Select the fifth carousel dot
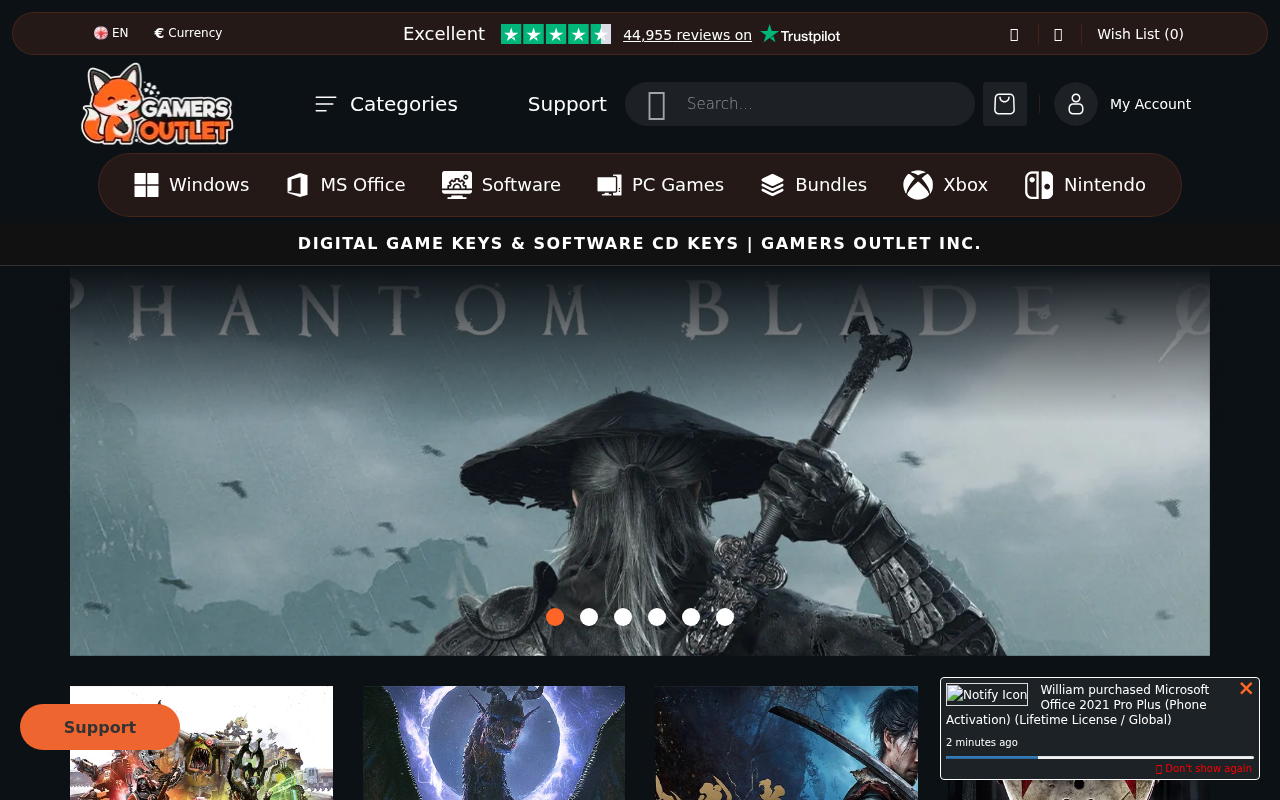 (x=691, y=617)
